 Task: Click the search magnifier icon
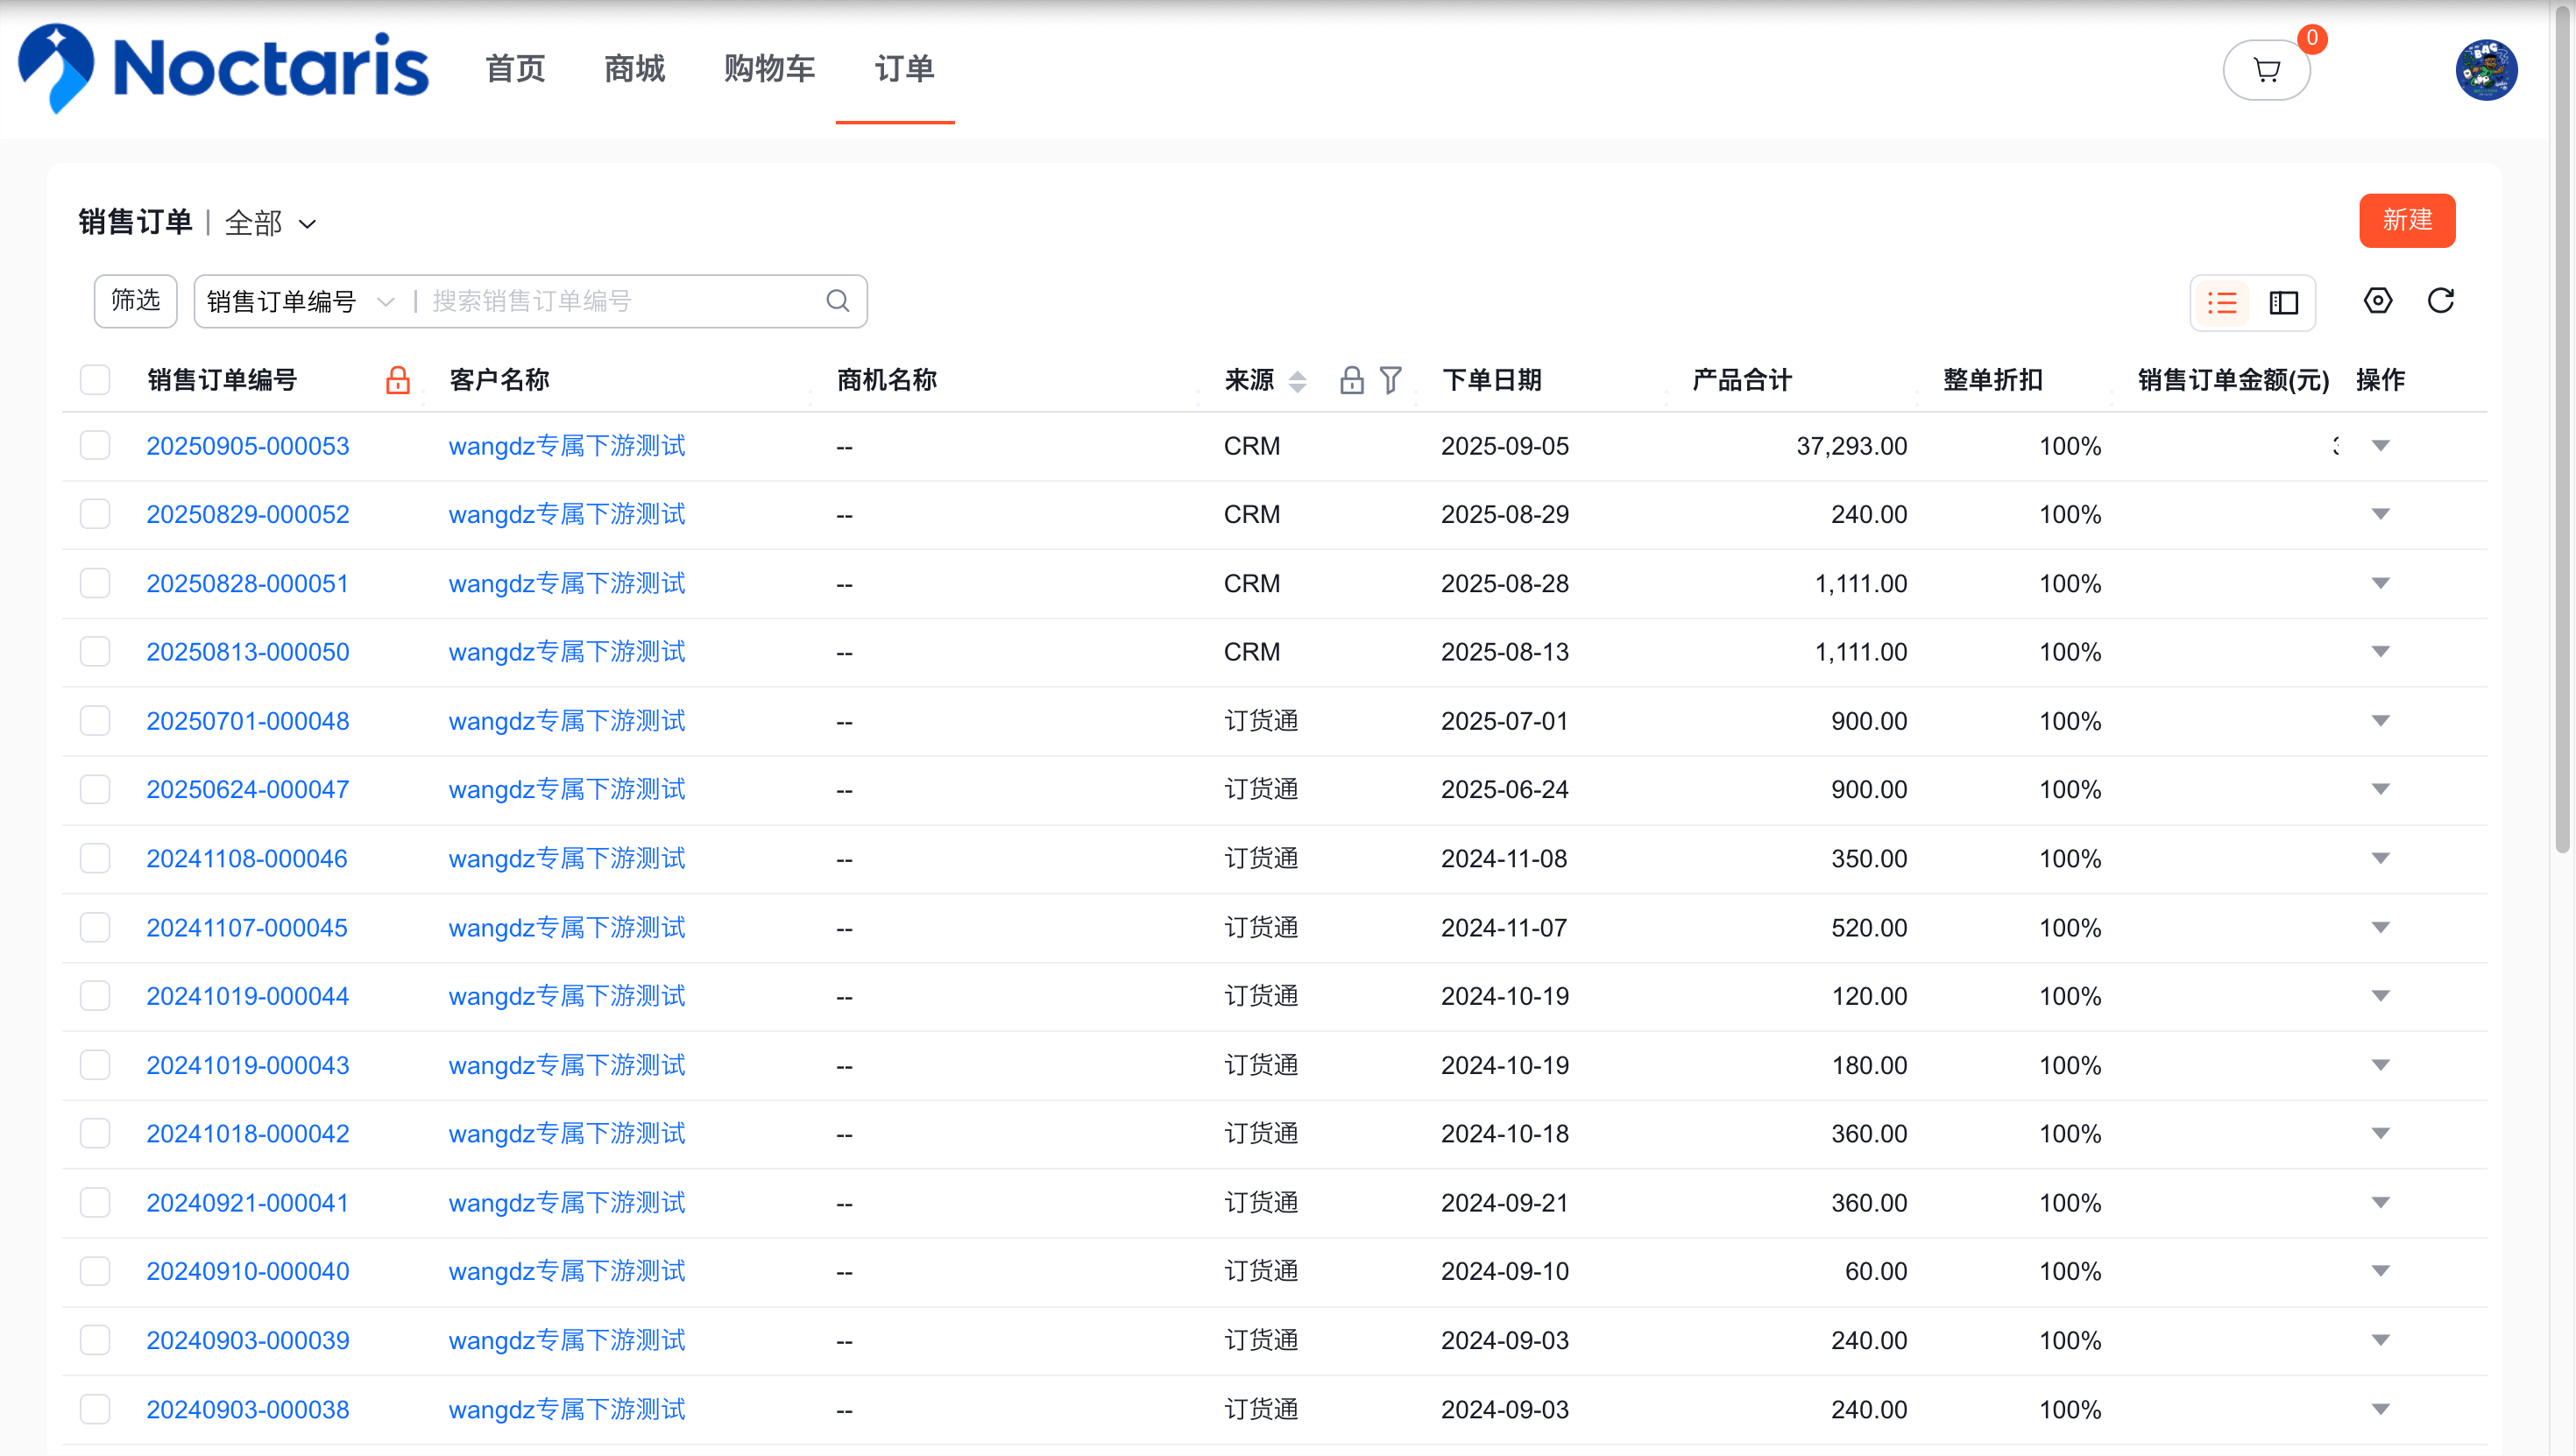click(837, 301)
